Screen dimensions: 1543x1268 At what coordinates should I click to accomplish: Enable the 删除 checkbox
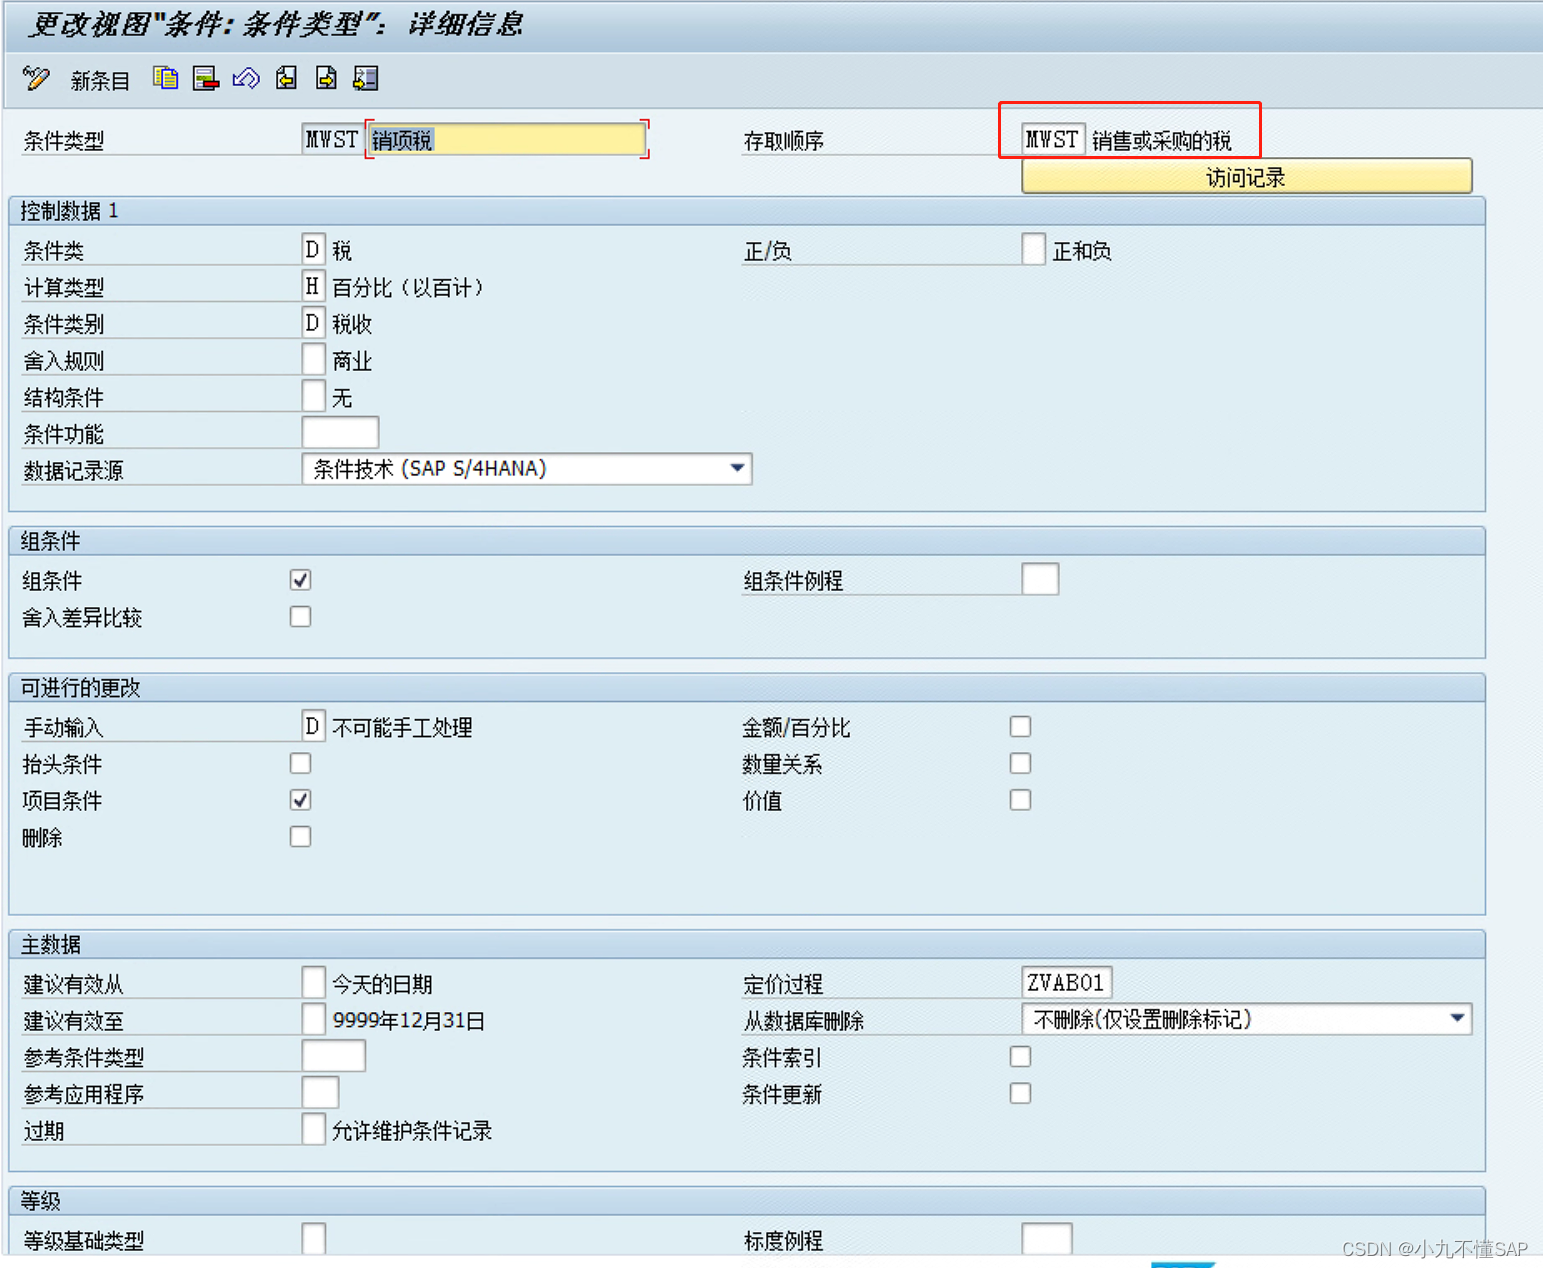coord(300,837)
